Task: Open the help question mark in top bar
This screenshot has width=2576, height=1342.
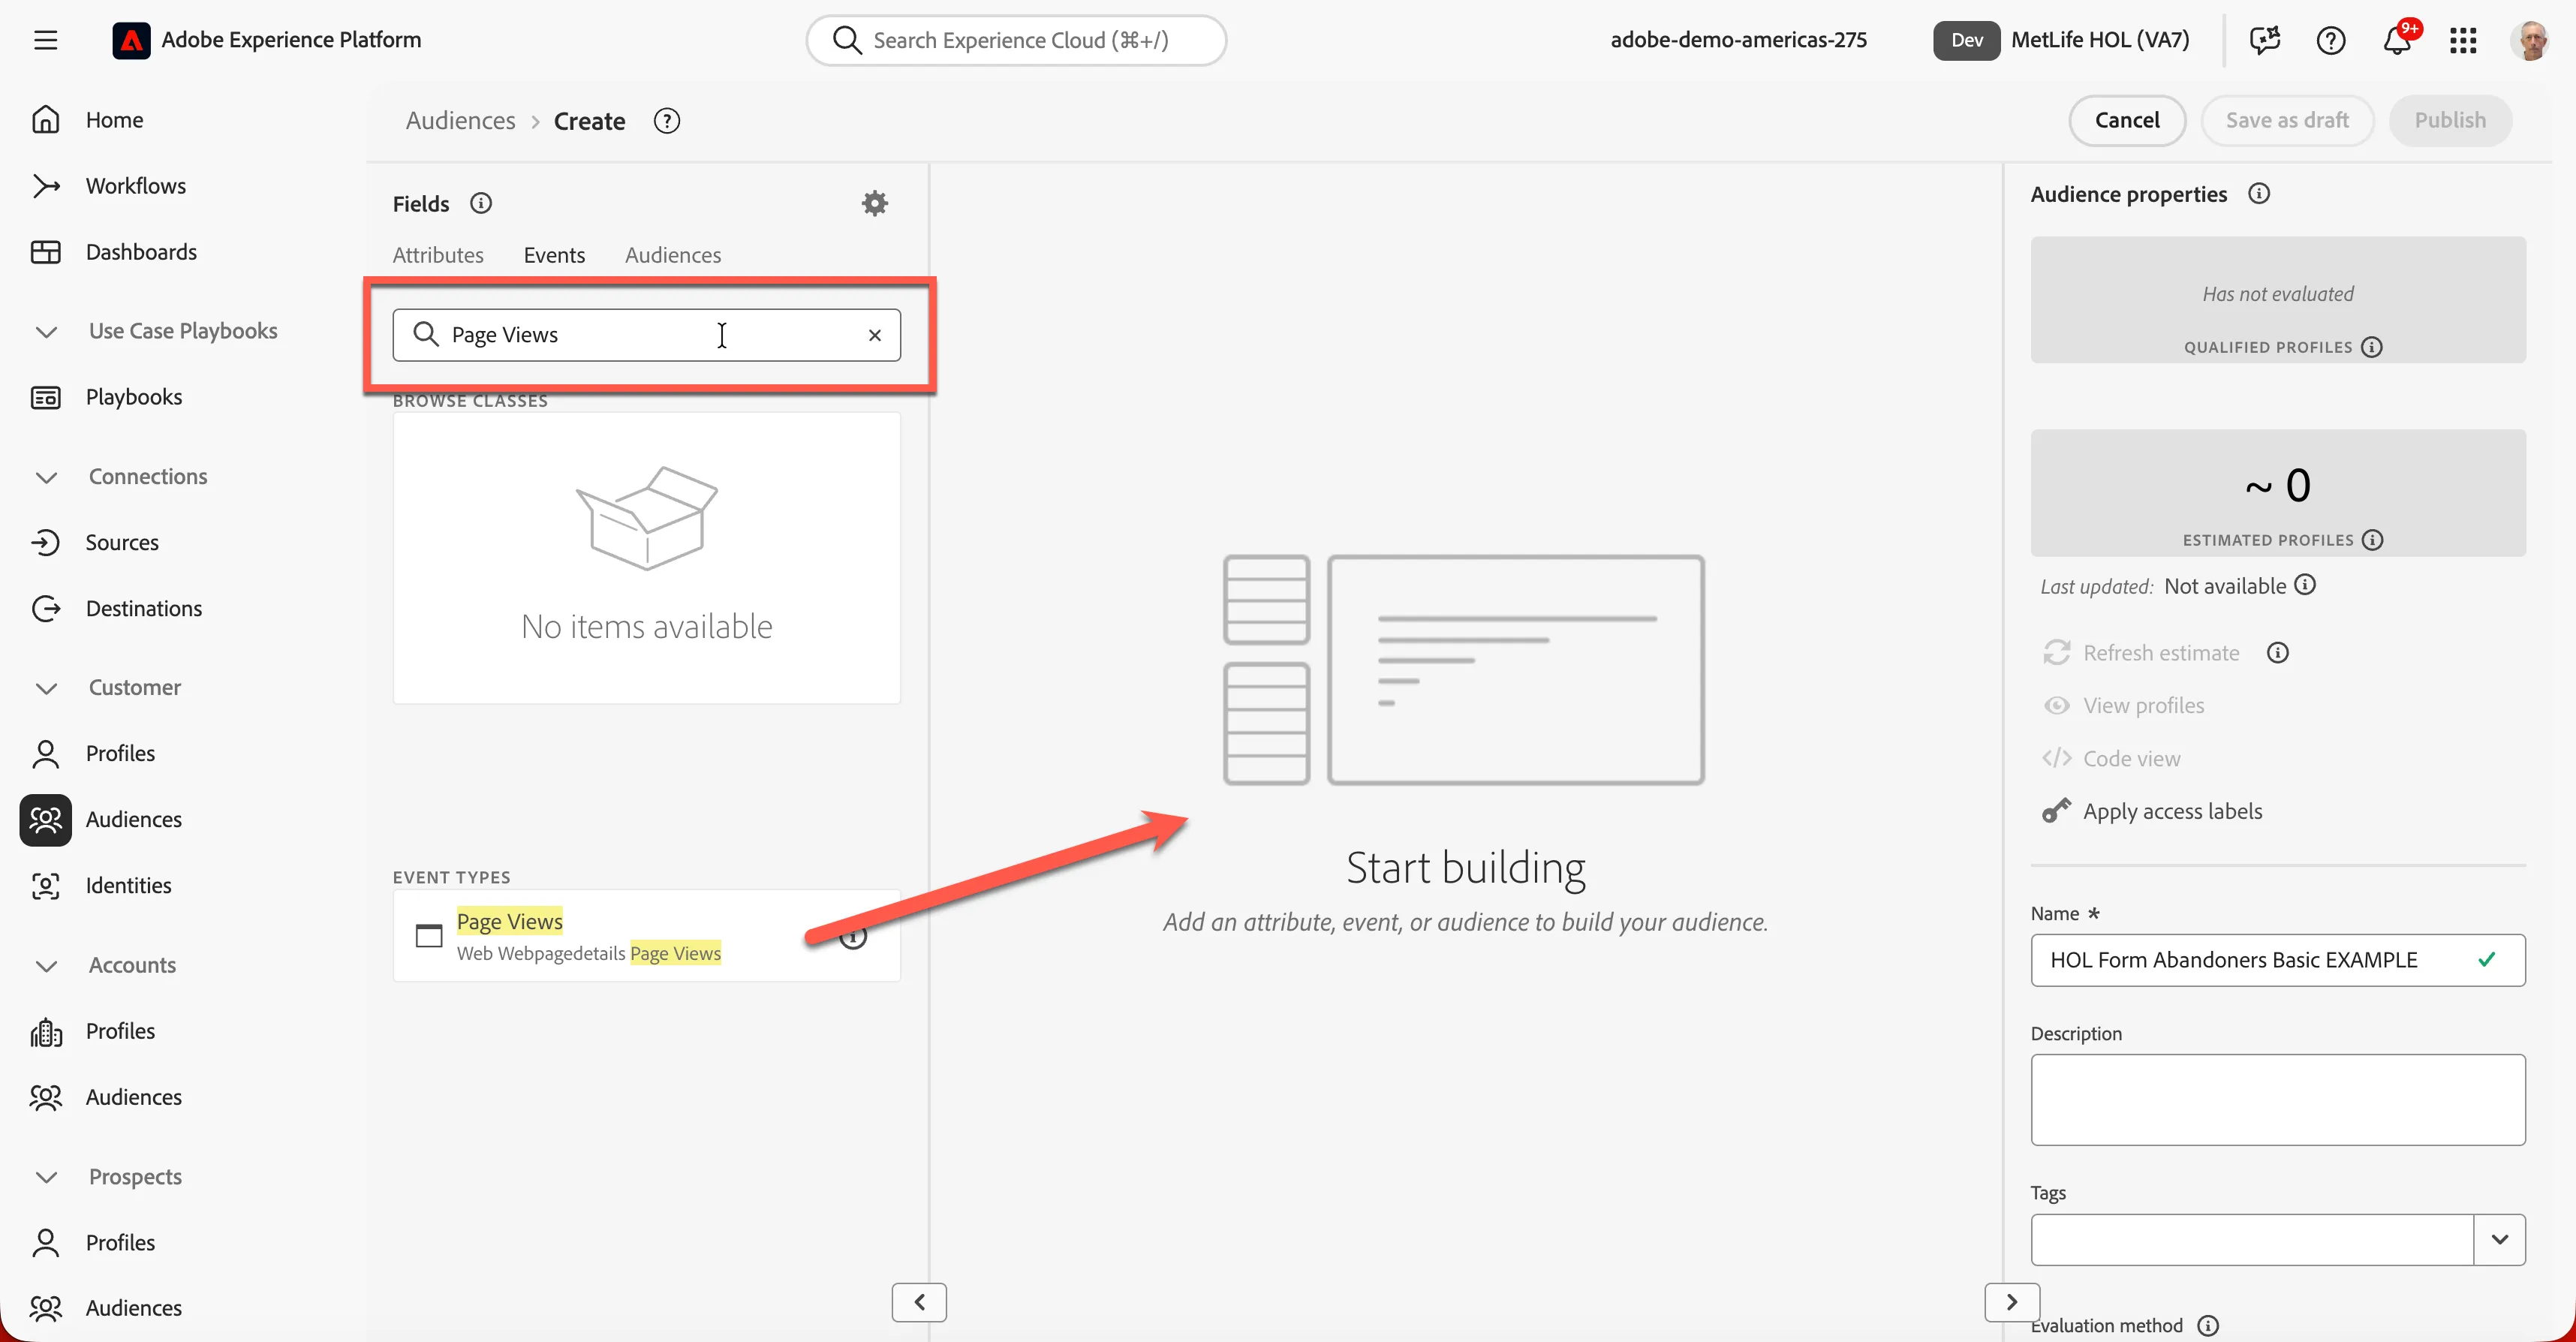Action: 2331,40
